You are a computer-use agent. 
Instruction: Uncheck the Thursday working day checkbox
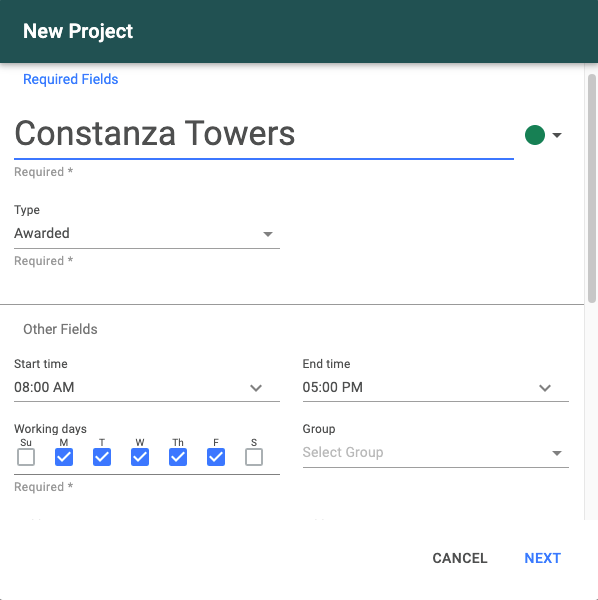pyautogui.click(x=178, y=457)
